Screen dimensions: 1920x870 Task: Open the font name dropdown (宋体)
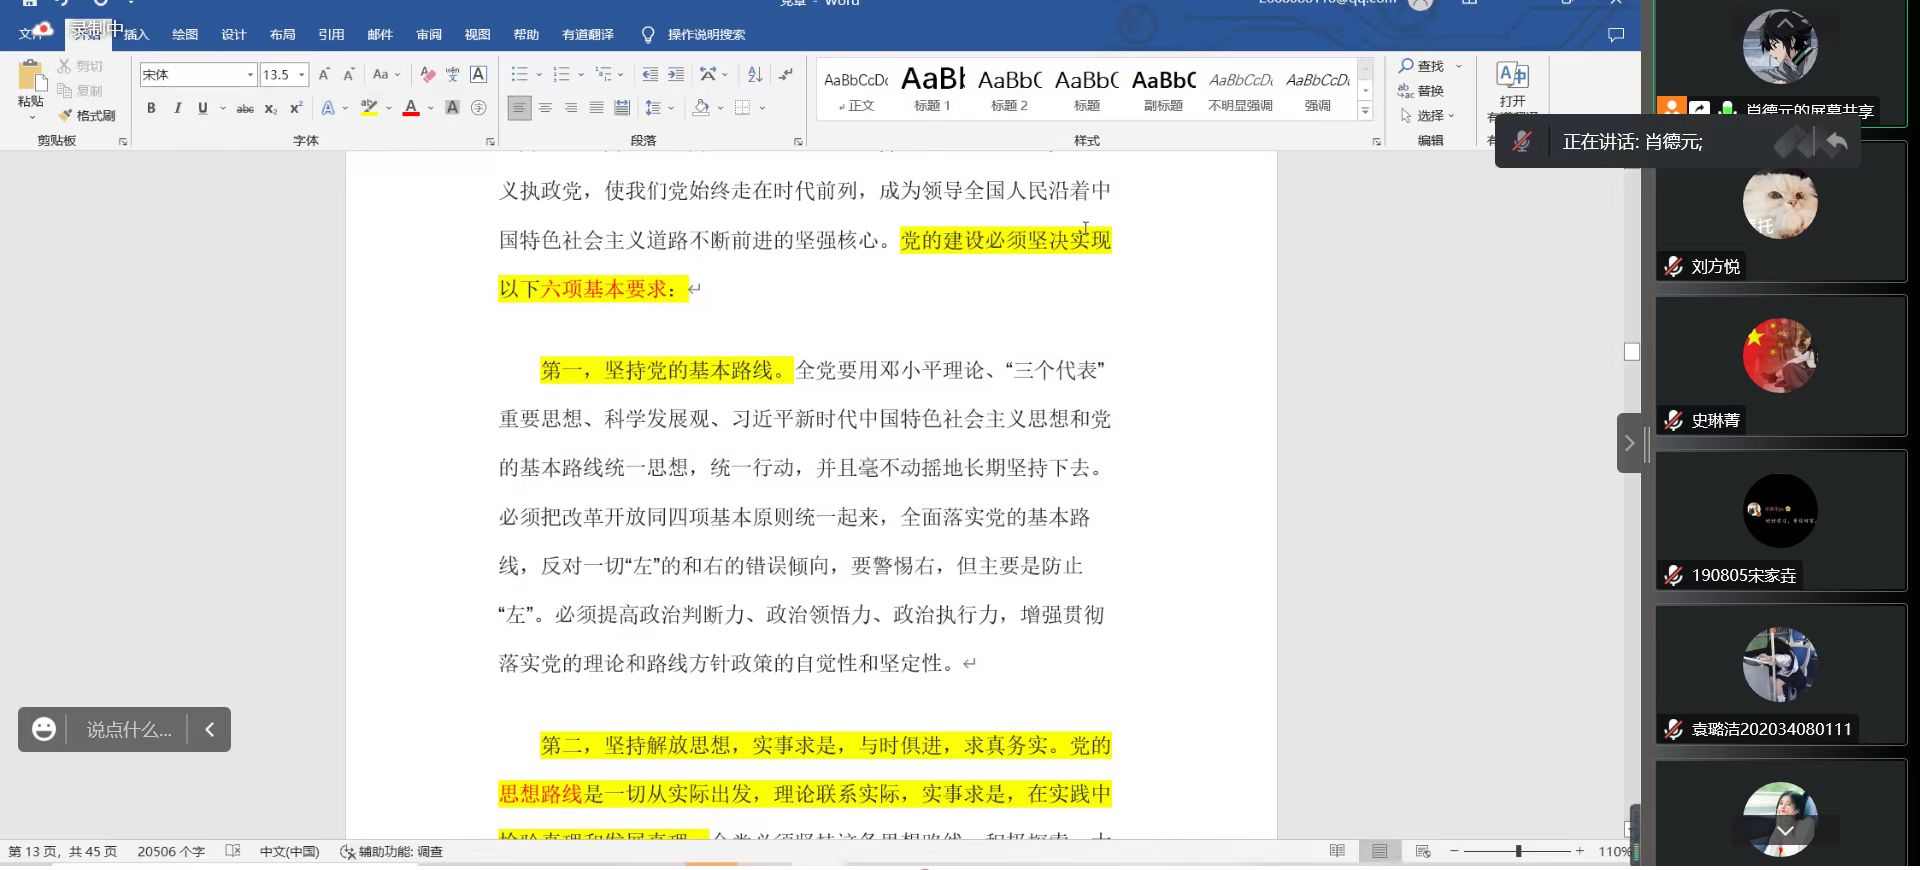(x=250, y=75)
